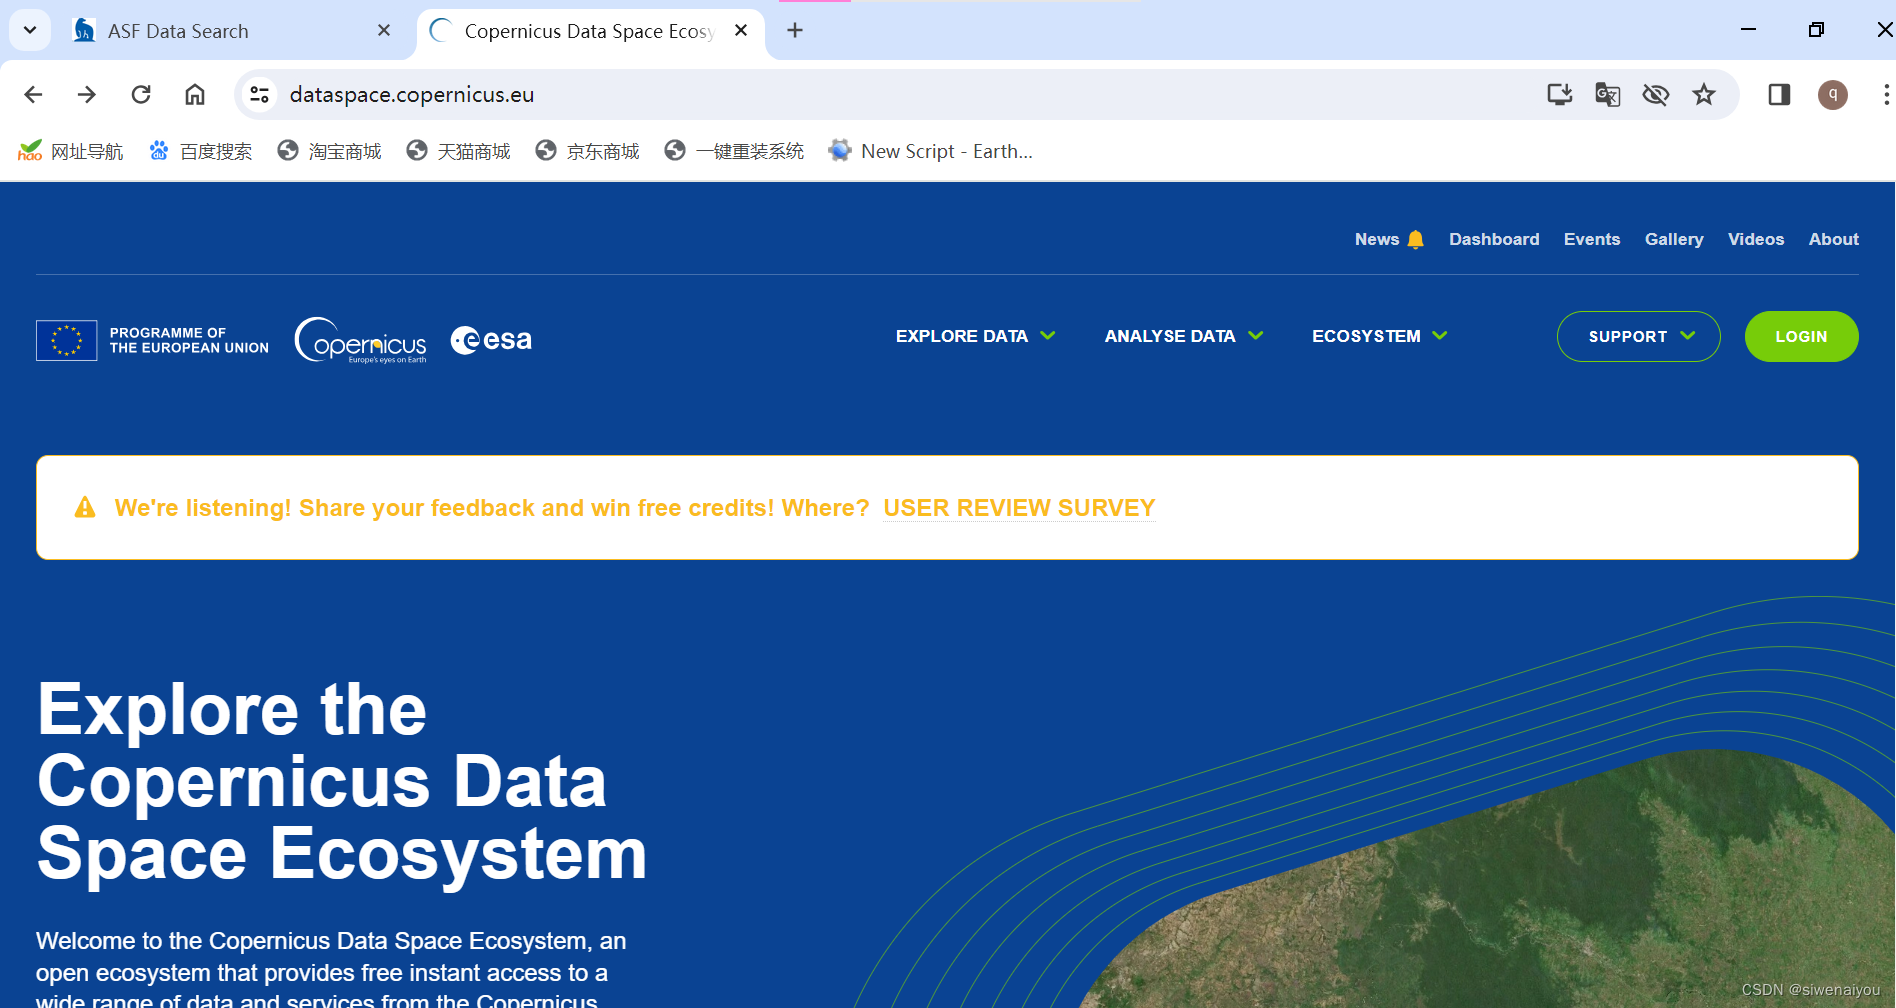Click the Programme of the European Union text
This screenshot has height=1008, width=1896.
pos(189,340)
